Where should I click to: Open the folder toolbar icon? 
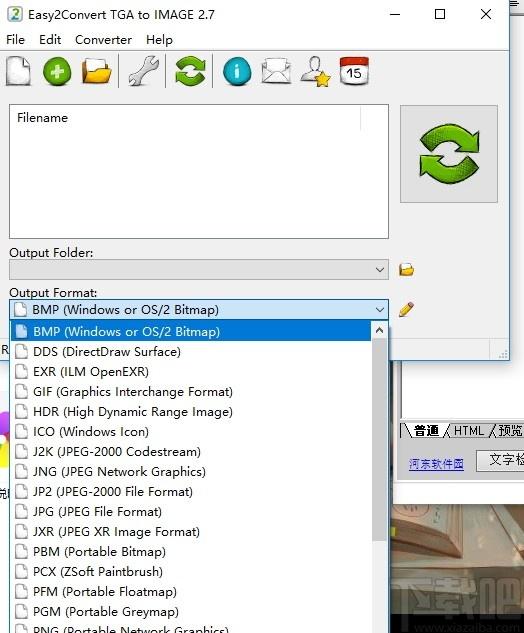click(96, 71)
